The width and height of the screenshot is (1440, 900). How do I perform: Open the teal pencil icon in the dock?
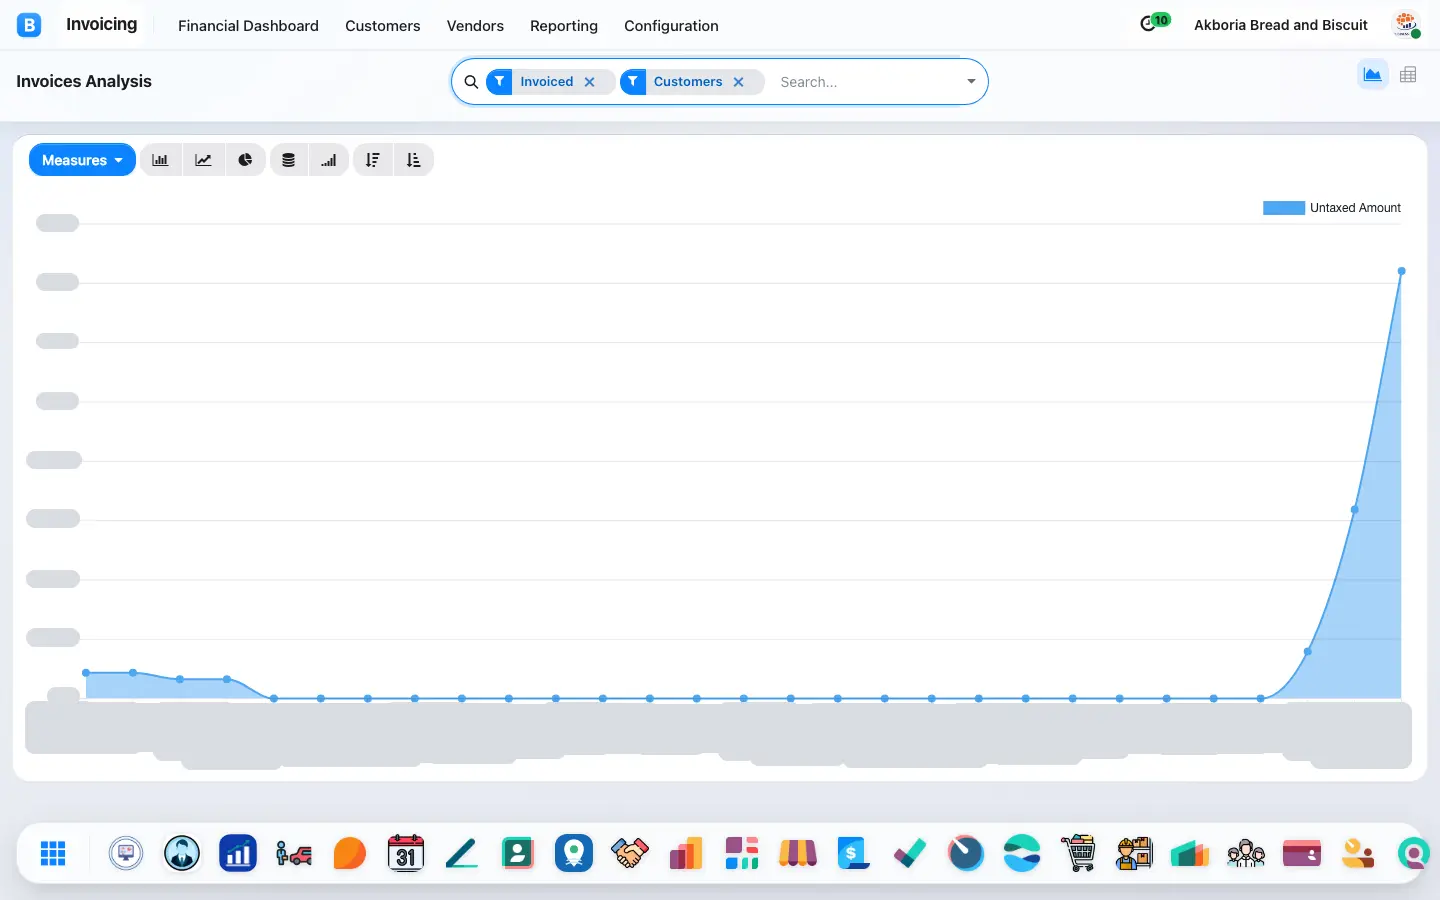click(x=462, y=853)
